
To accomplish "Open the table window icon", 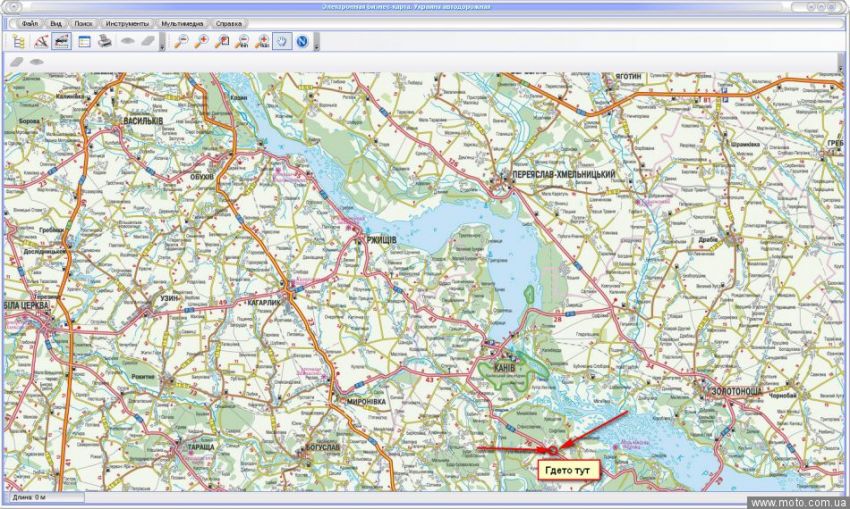I will [85, 42].
